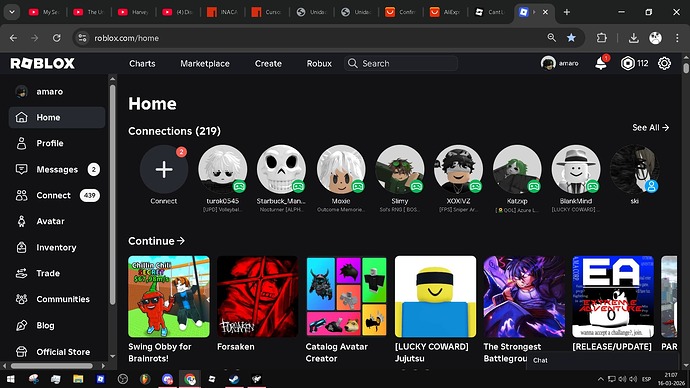Screen dimensions: 690x388
Task: Click Chrome icon in taskbar
Action: 190,379
